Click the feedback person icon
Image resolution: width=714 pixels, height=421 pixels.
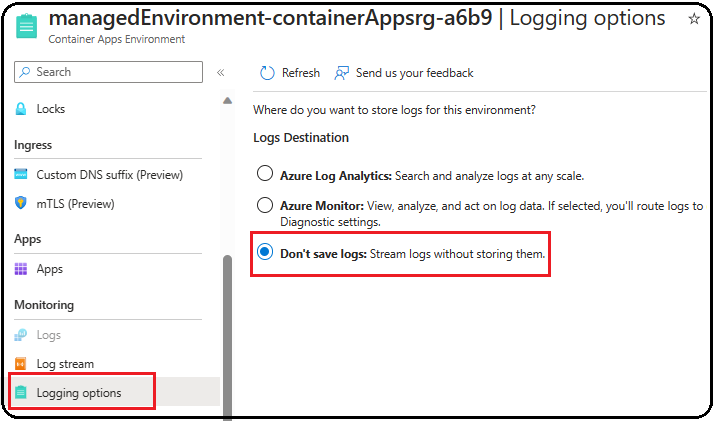coord(342,73)
